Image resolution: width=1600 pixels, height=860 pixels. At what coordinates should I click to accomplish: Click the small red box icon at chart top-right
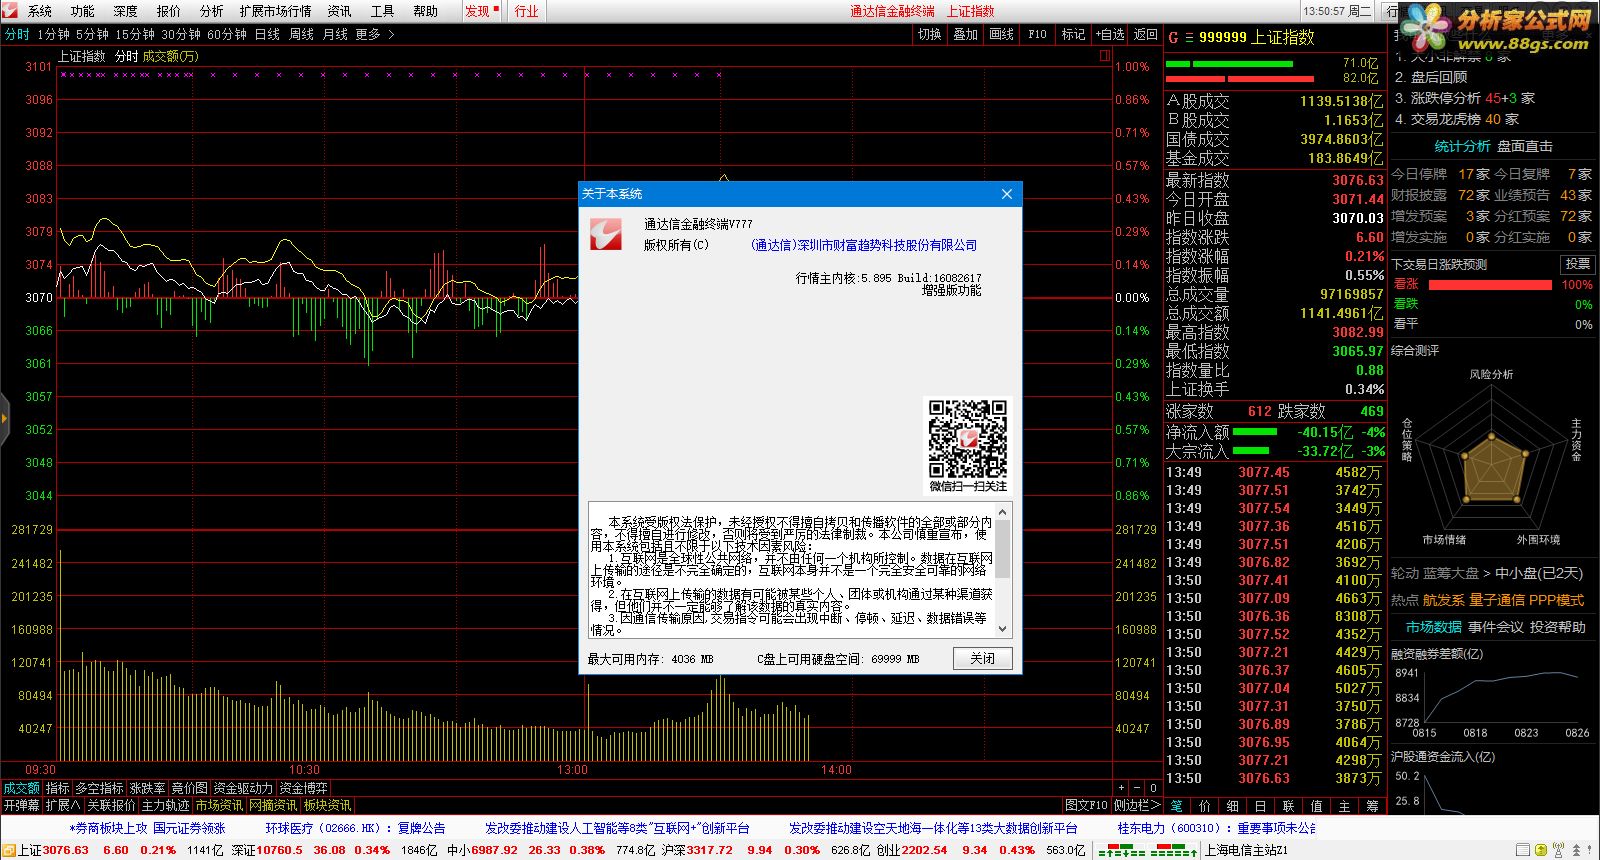(1105, 56)
